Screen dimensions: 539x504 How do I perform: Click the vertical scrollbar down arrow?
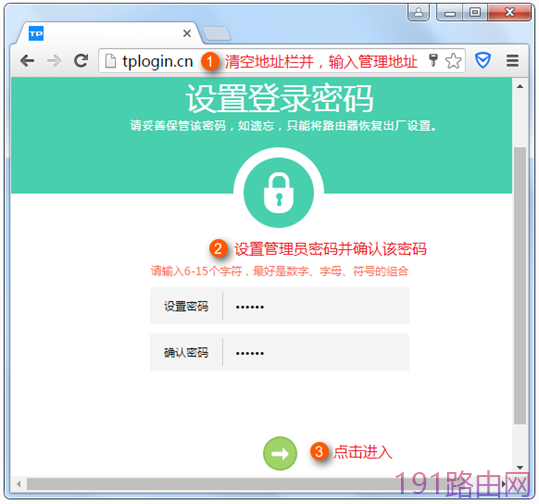520,468
